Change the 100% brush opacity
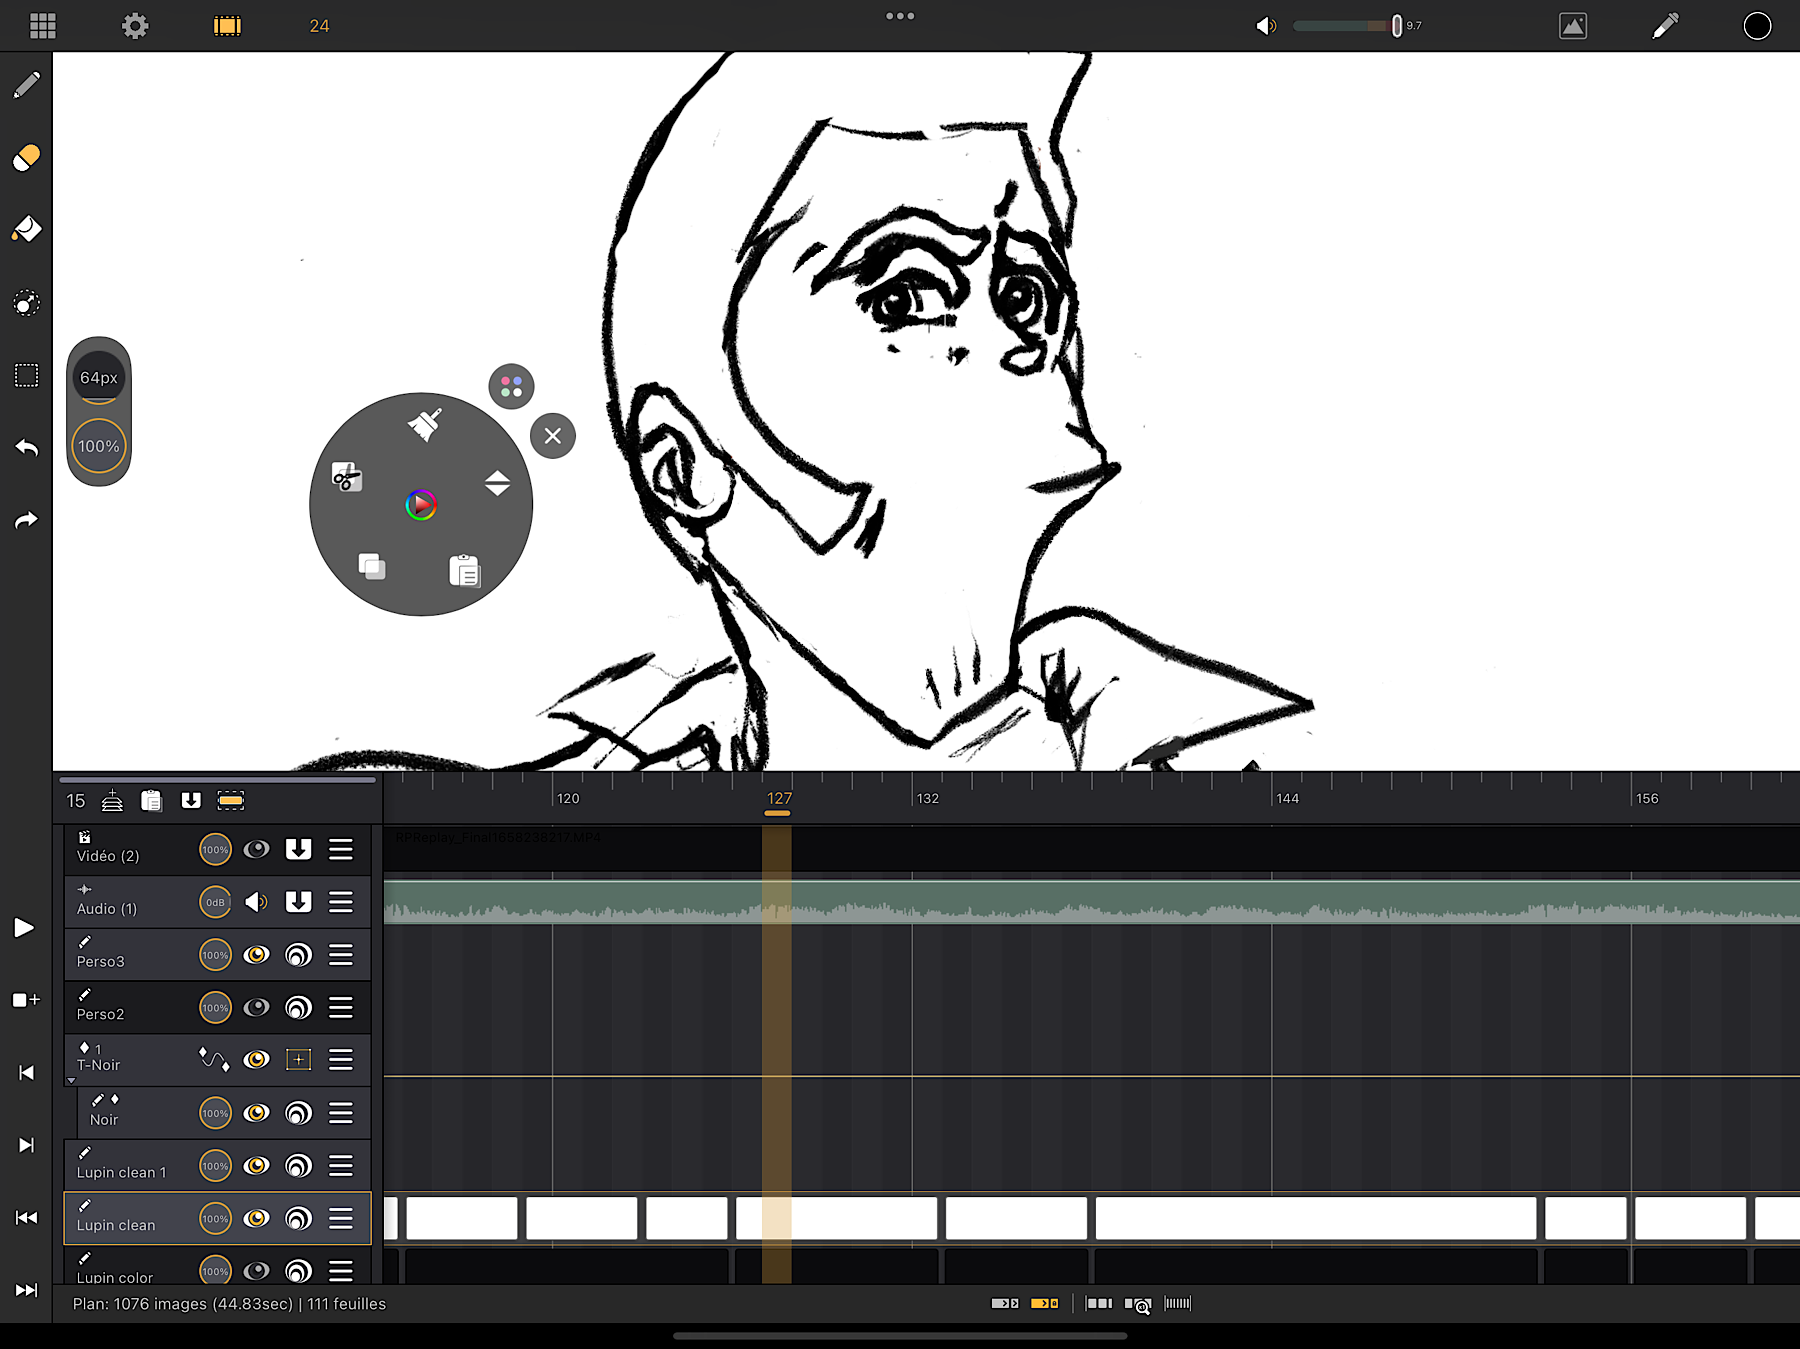The height and width of the screenshot is (1349, 1800). (99, 446)
